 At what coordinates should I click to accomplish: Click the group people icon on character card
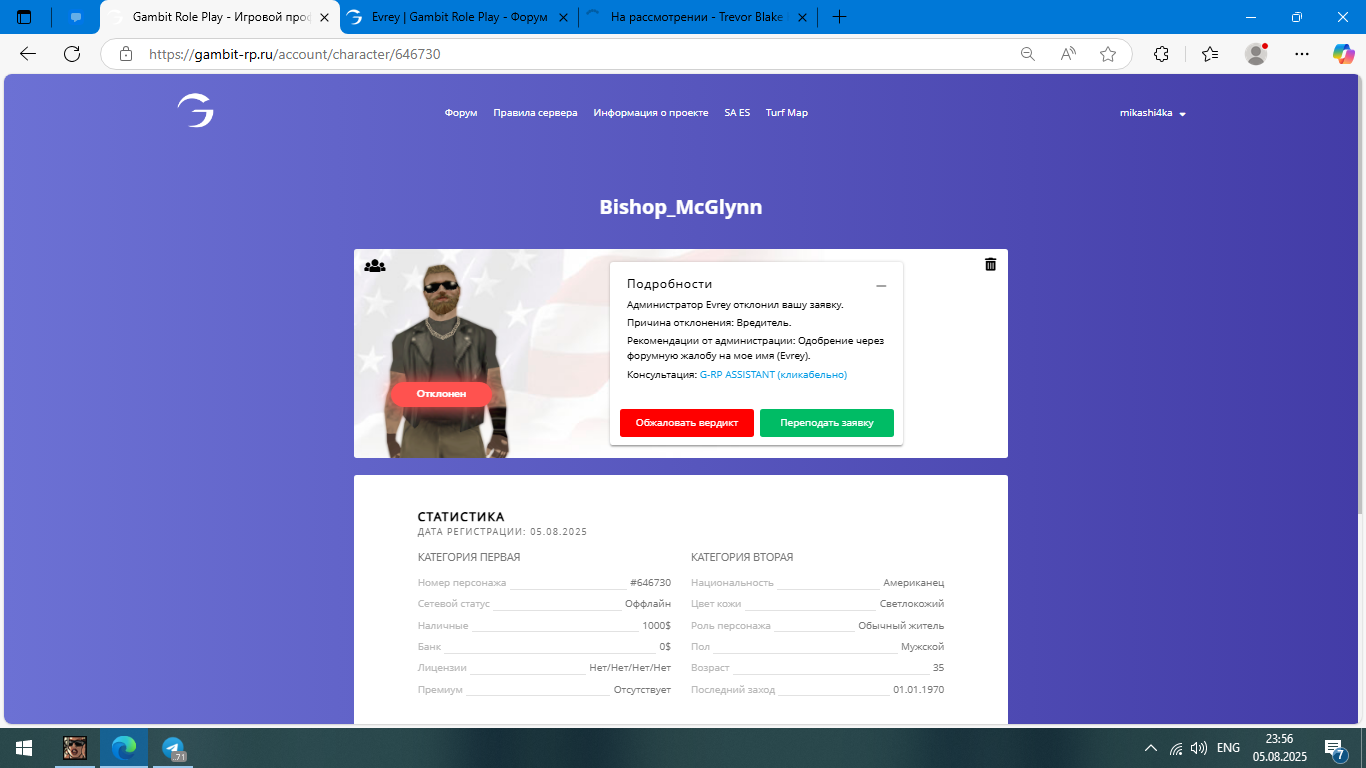(x=375, y=266)
